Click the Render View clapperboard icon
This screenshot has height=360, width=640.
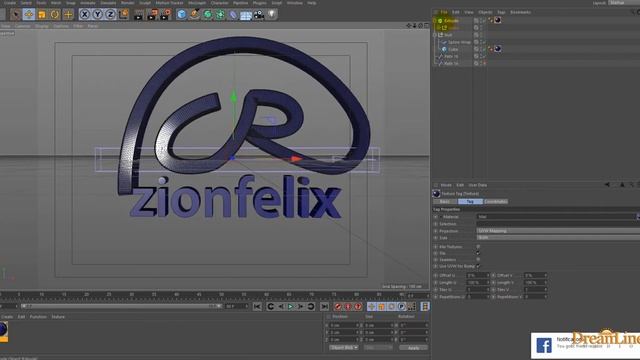pos(139,15)
